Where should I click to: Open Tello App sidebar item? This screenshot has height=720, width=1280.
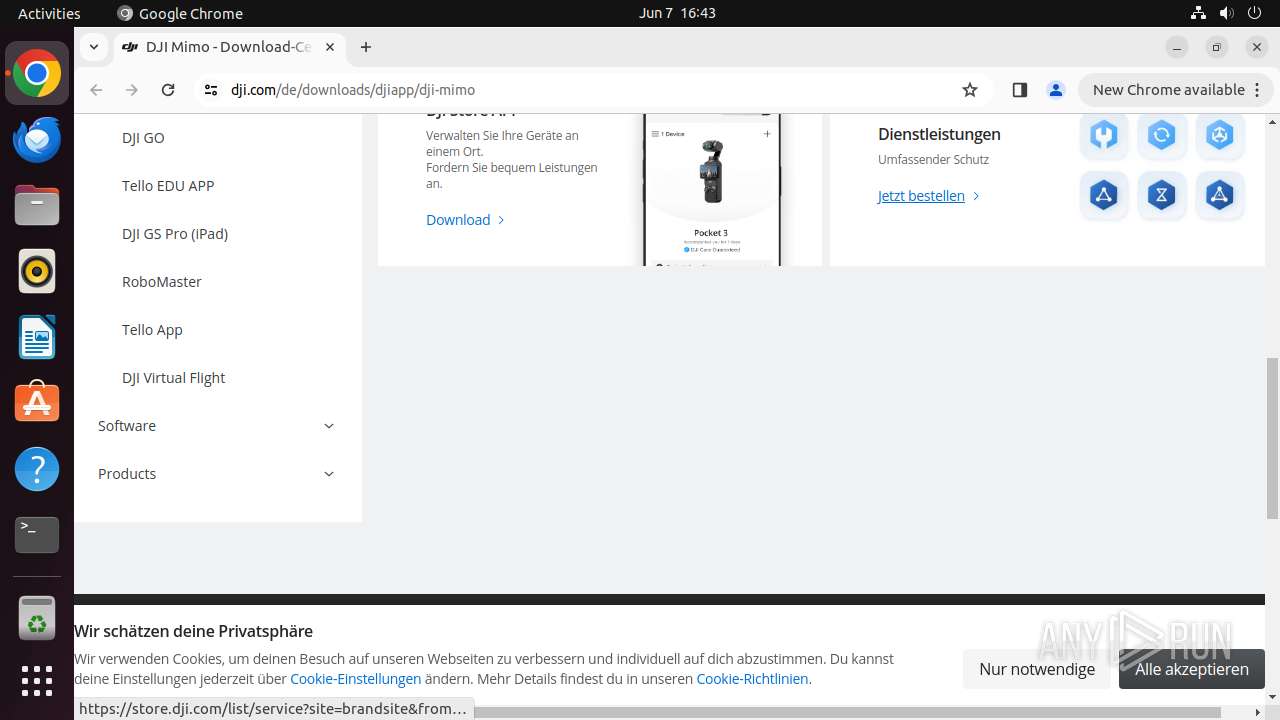coord(152,330)
